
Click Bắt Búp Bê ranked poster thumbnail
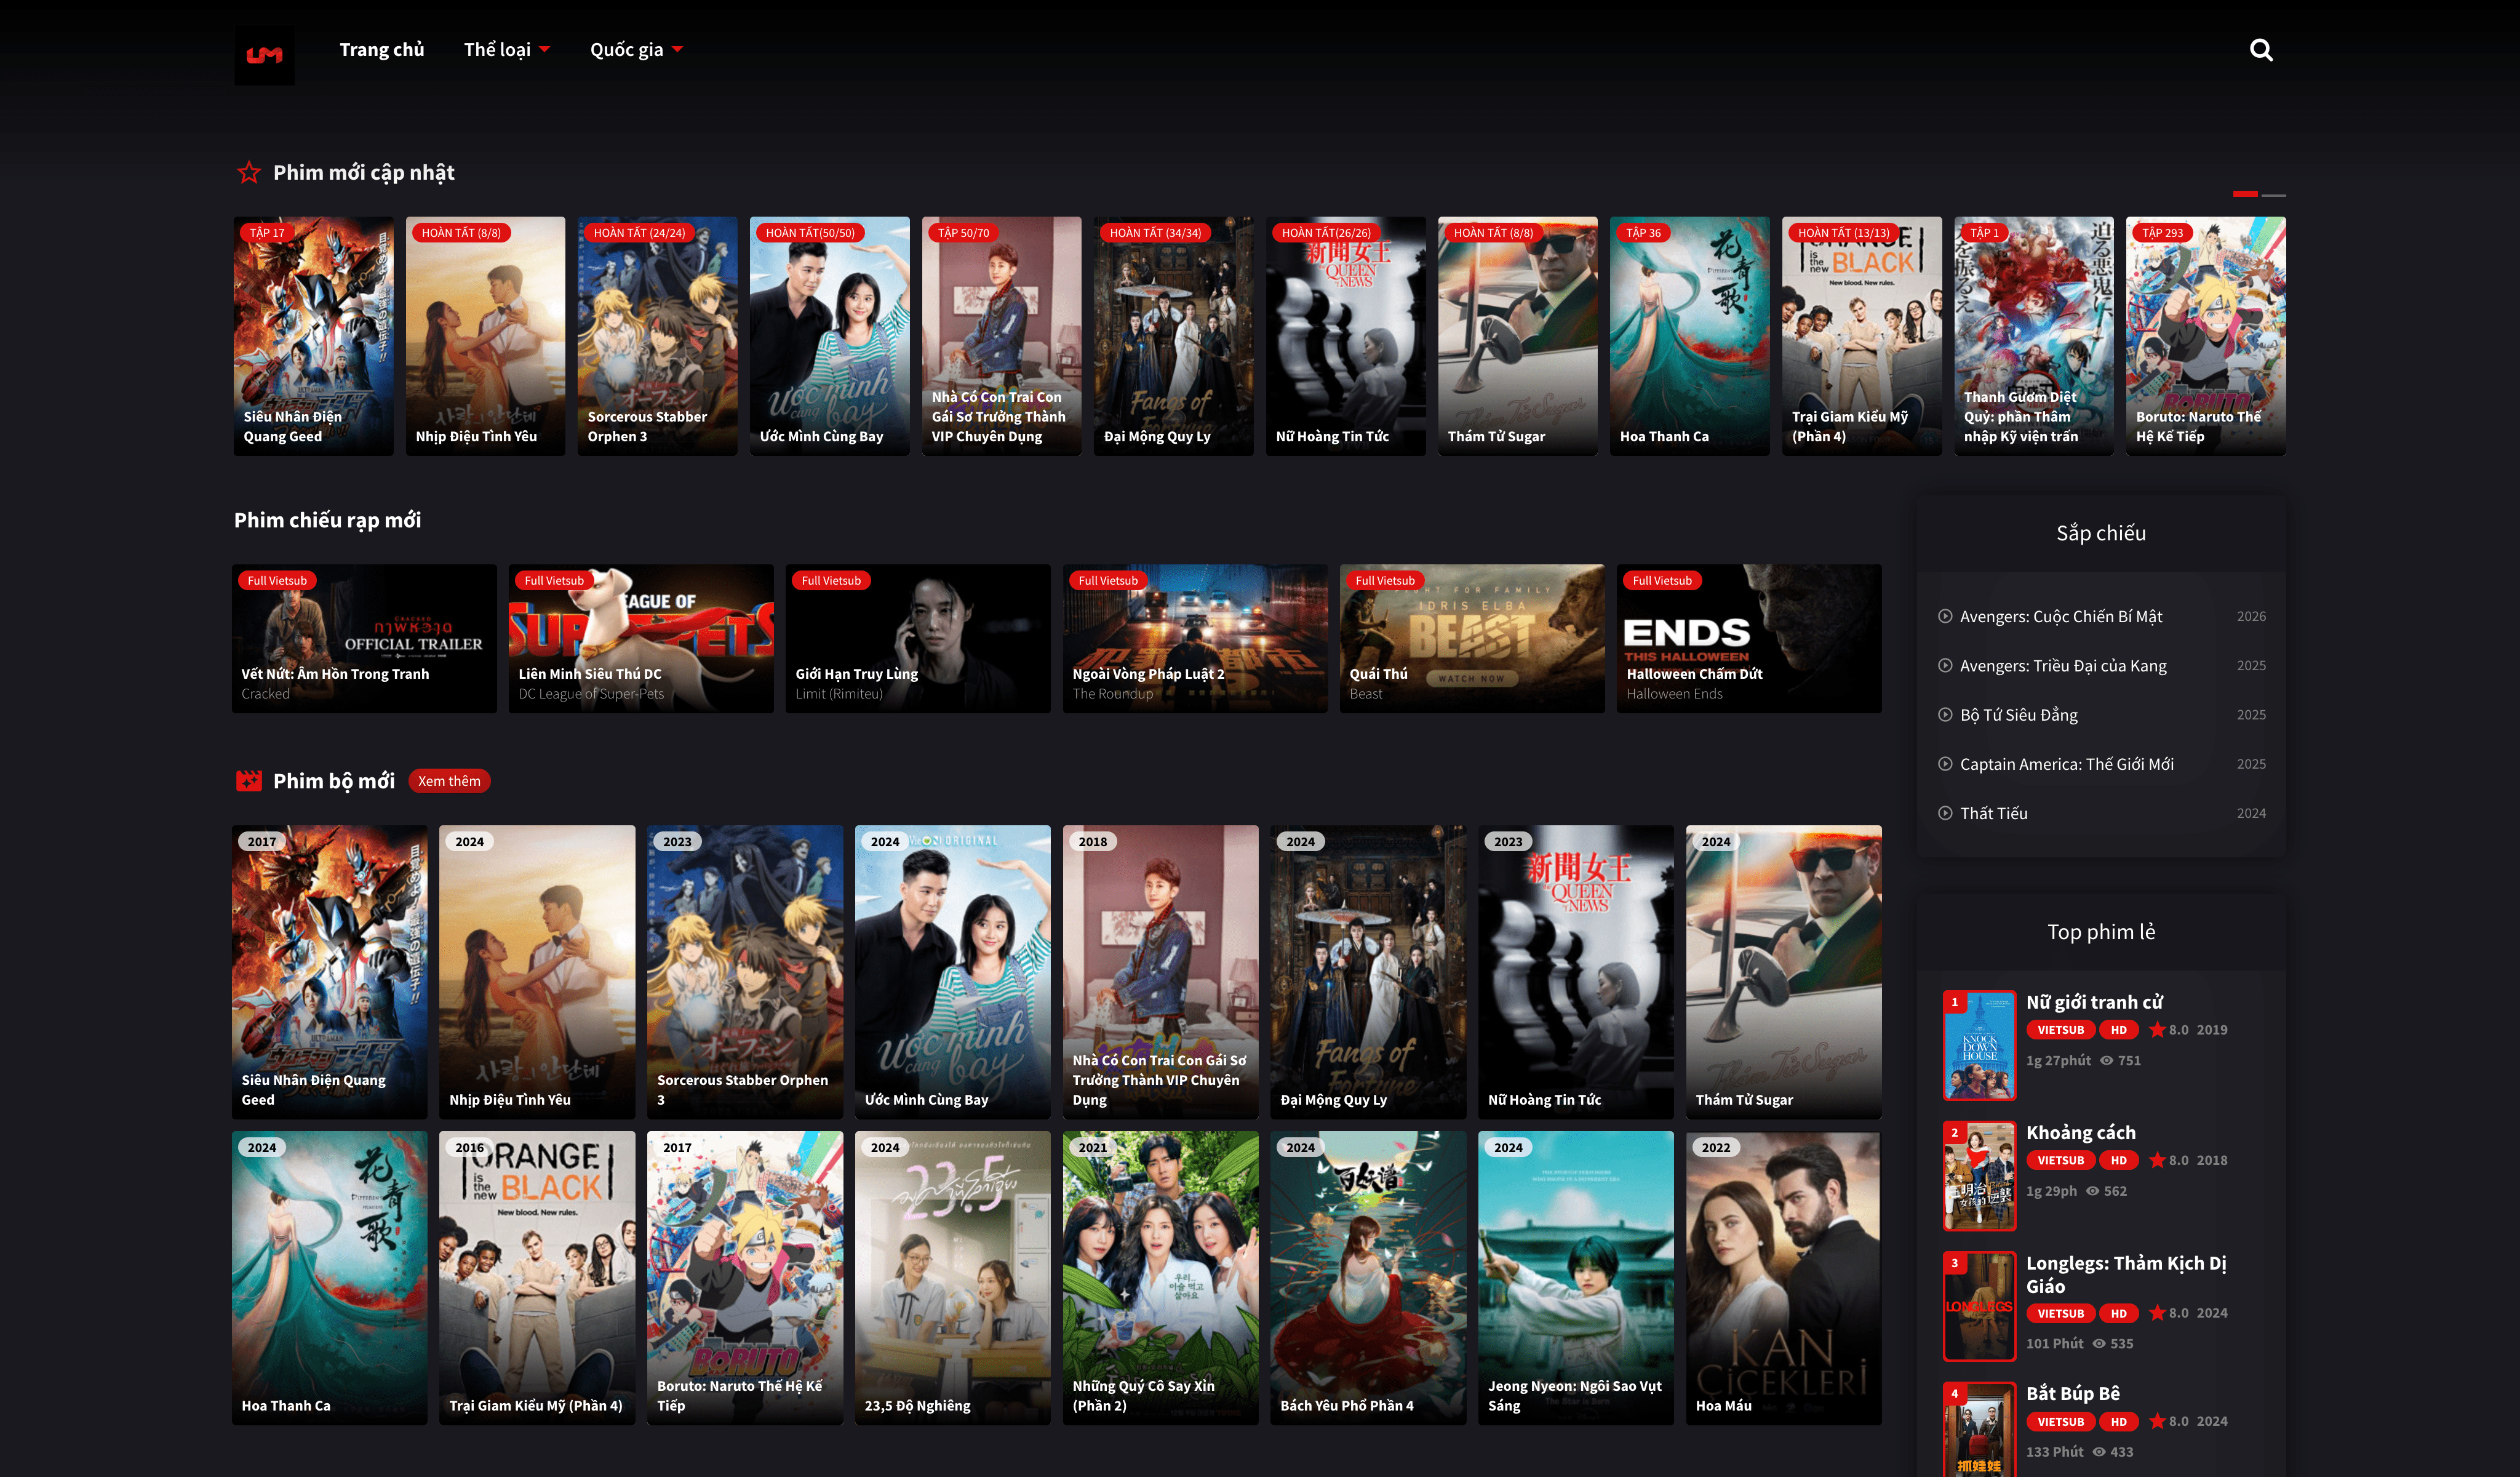point(1979,1430)
